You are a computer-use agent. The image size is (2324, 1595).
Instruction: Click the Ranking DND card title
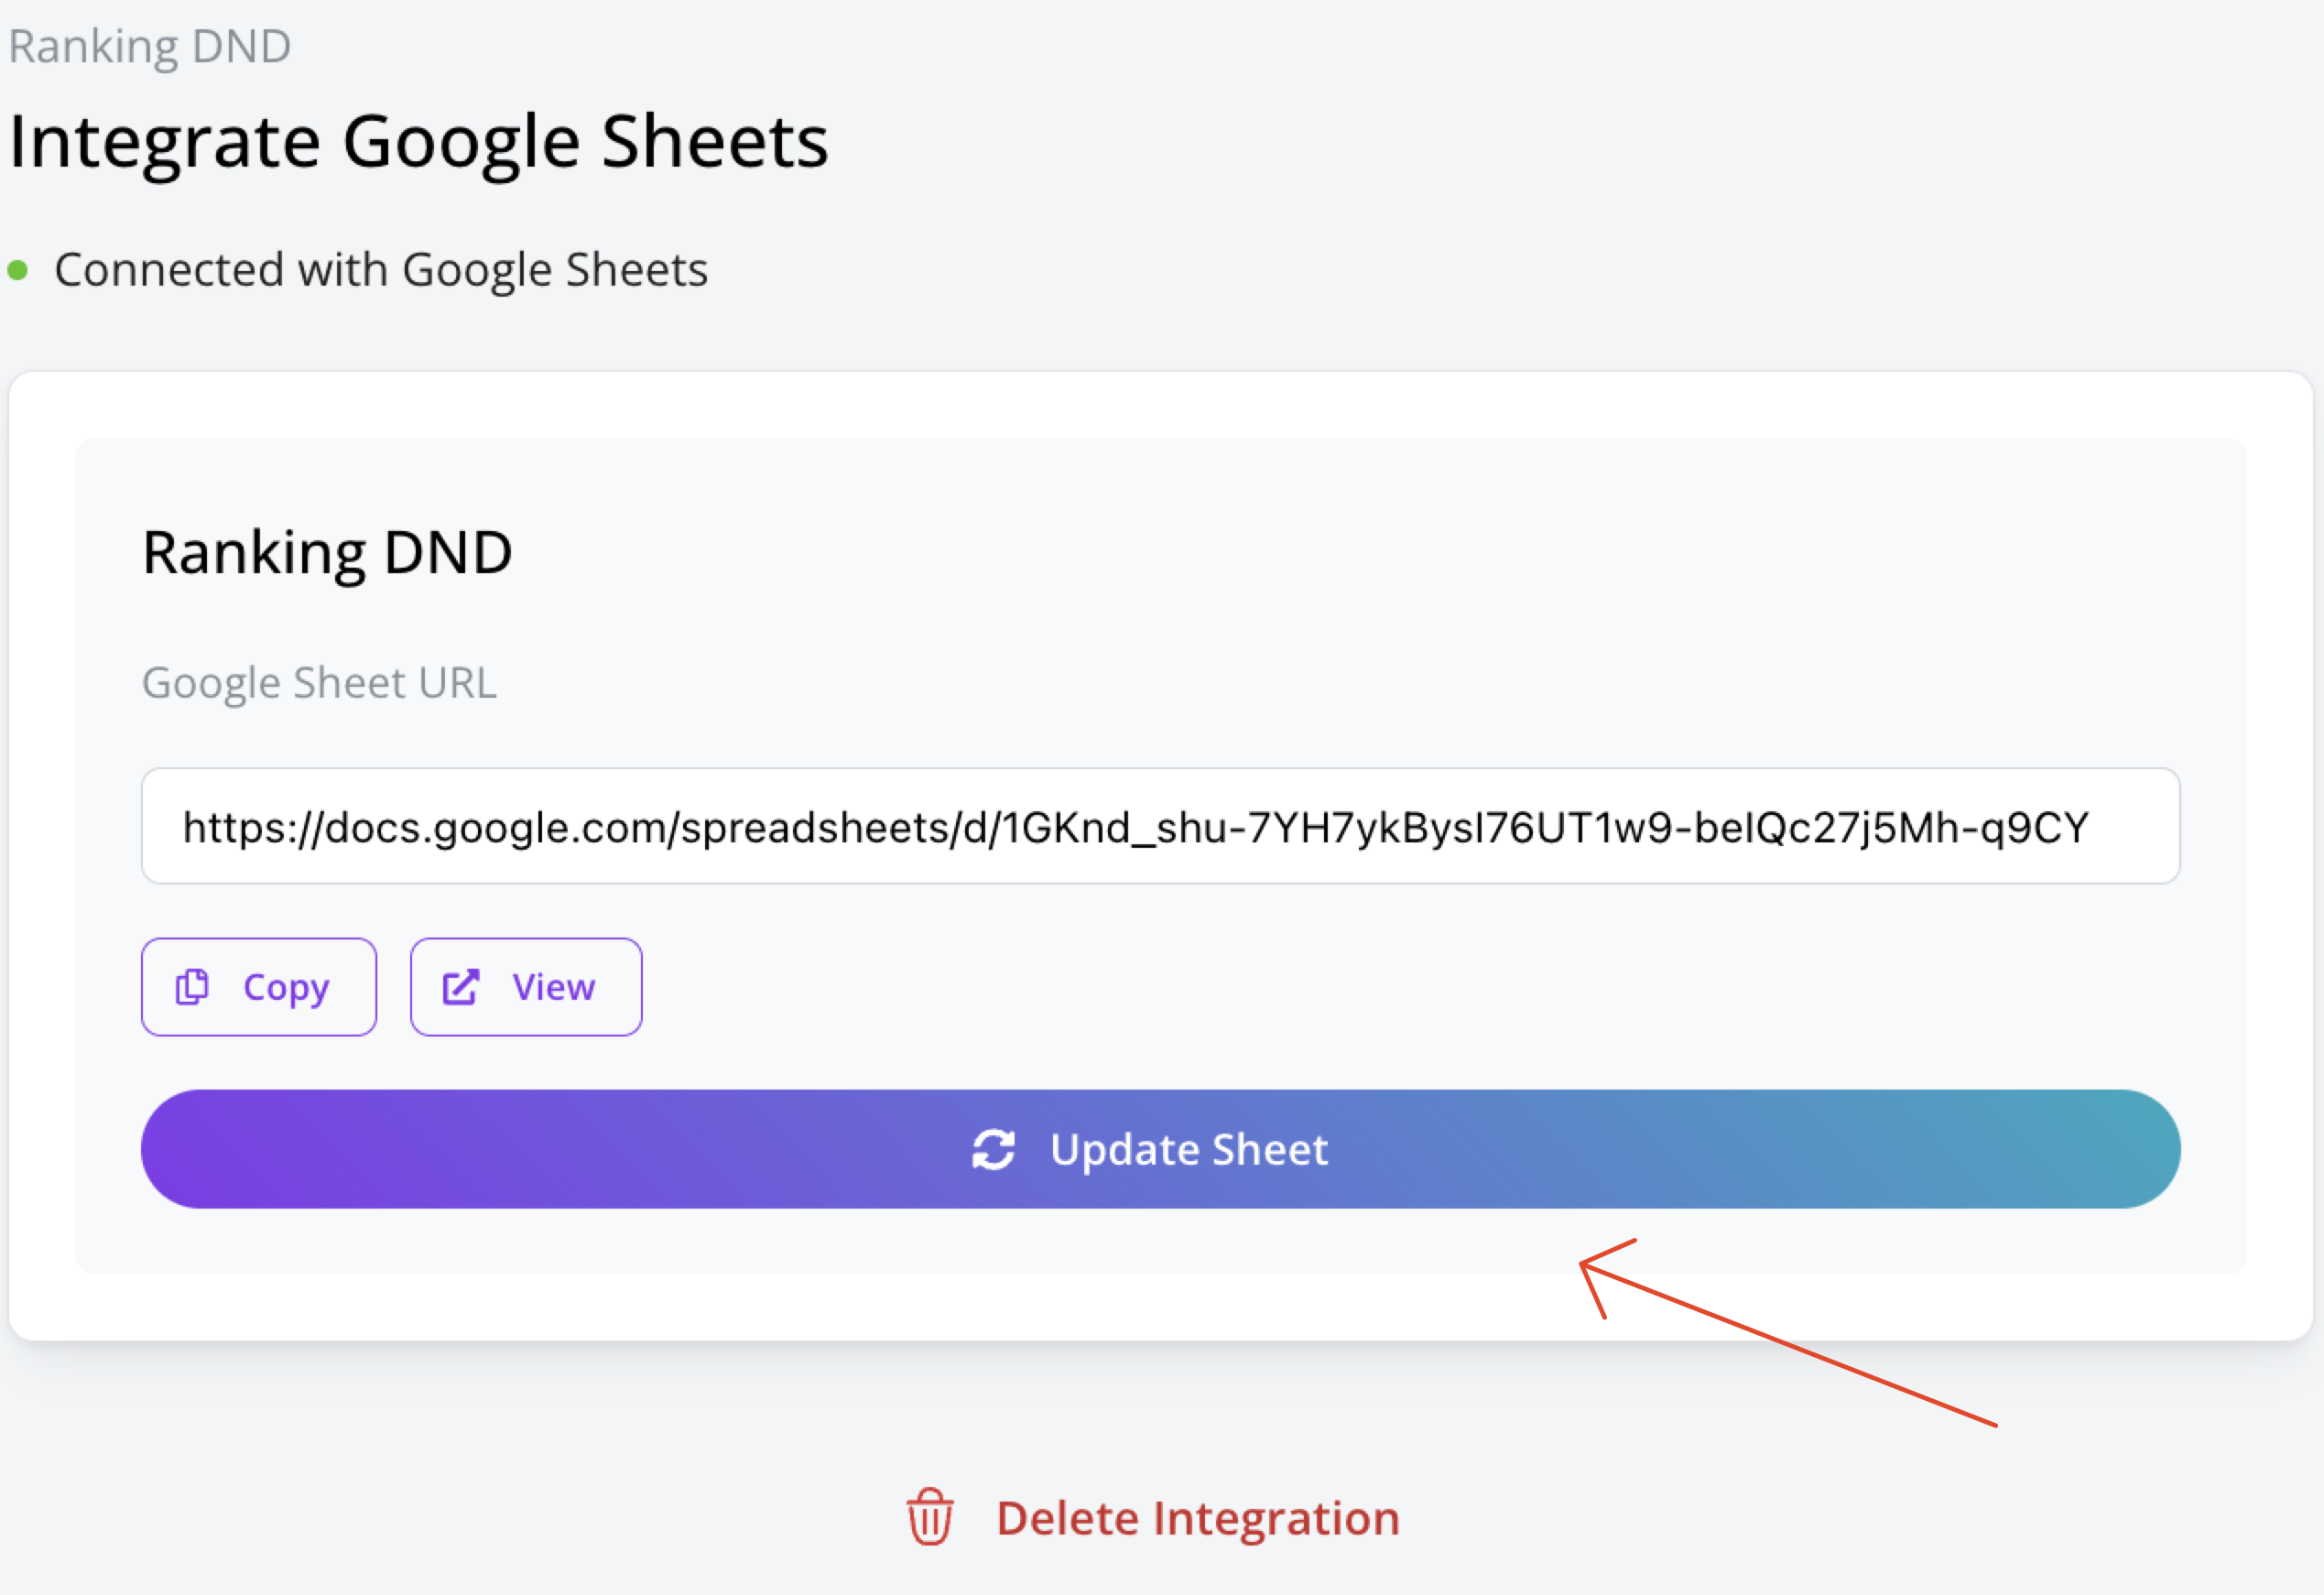tap(327, 553)
